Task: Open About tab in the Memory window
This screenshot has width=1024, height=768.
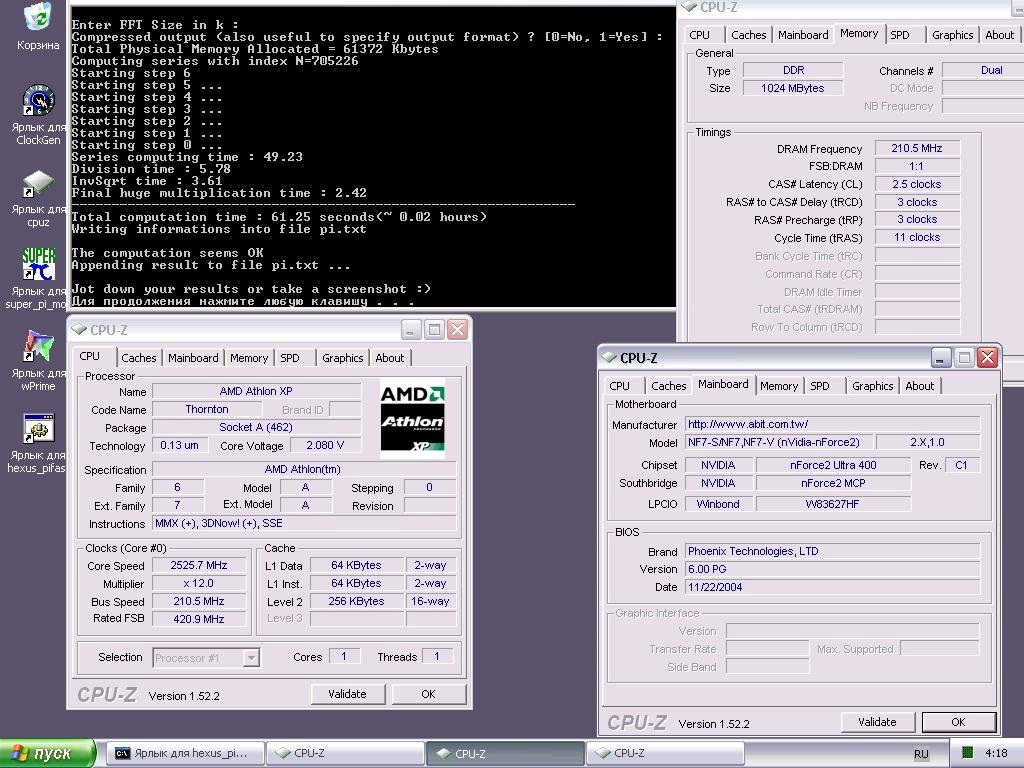Action: point(1000,35)
